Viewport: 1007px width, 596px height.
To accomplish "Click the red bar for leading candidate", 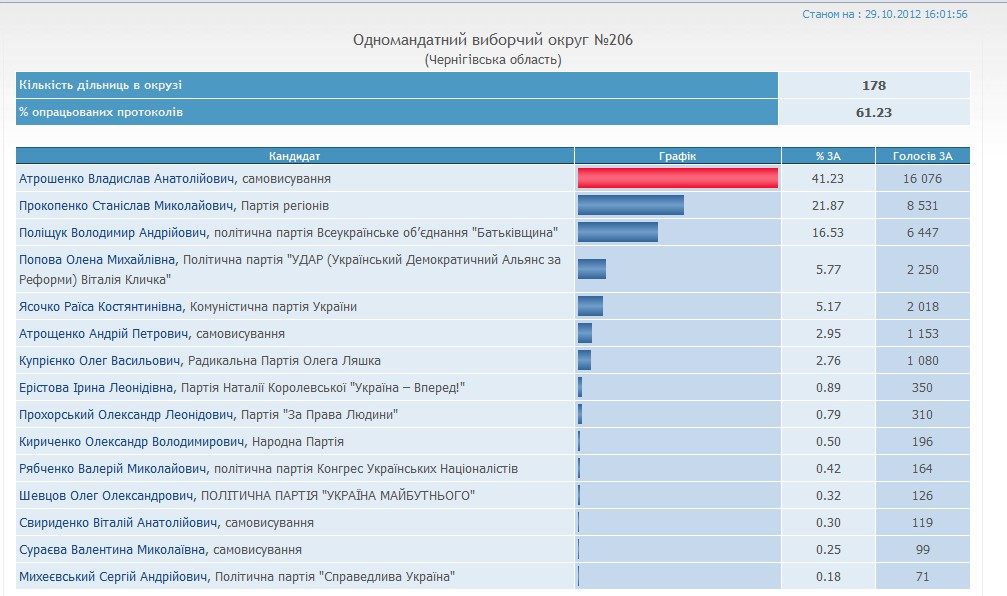I will 677,178.
